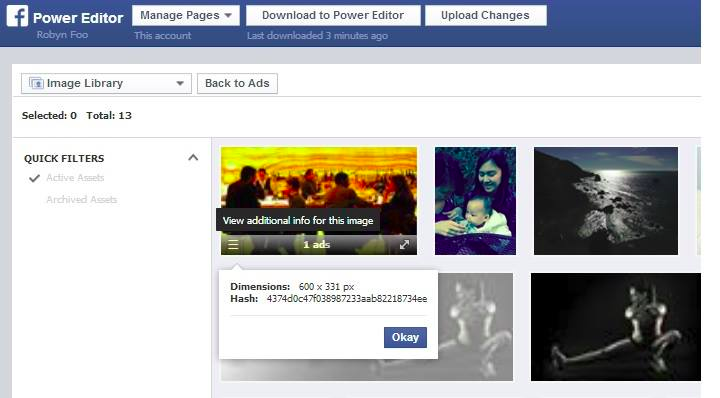Click the info list icon on restaurant image
The image size is (720, 398).
point(233,245)
